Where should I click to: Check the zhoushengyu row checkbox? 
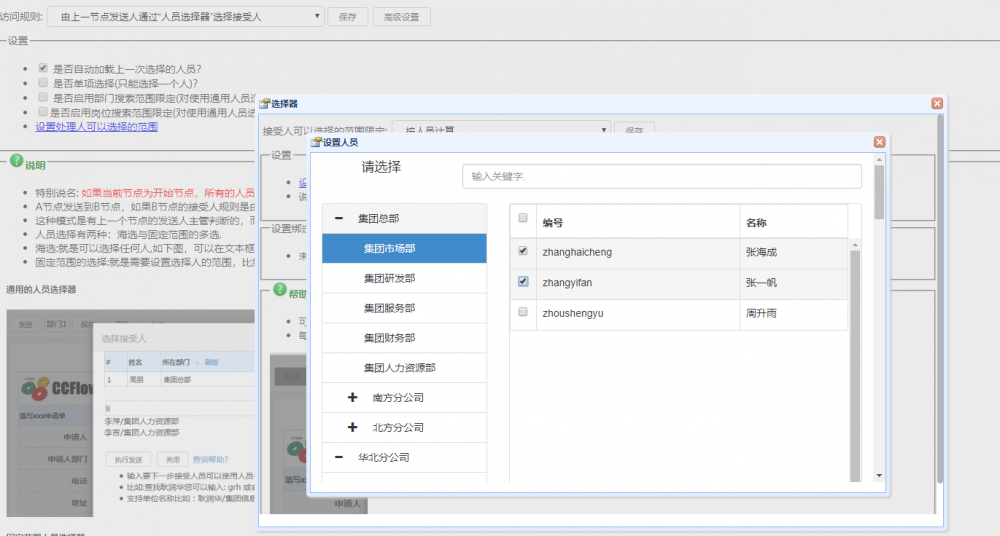point(523,312)
